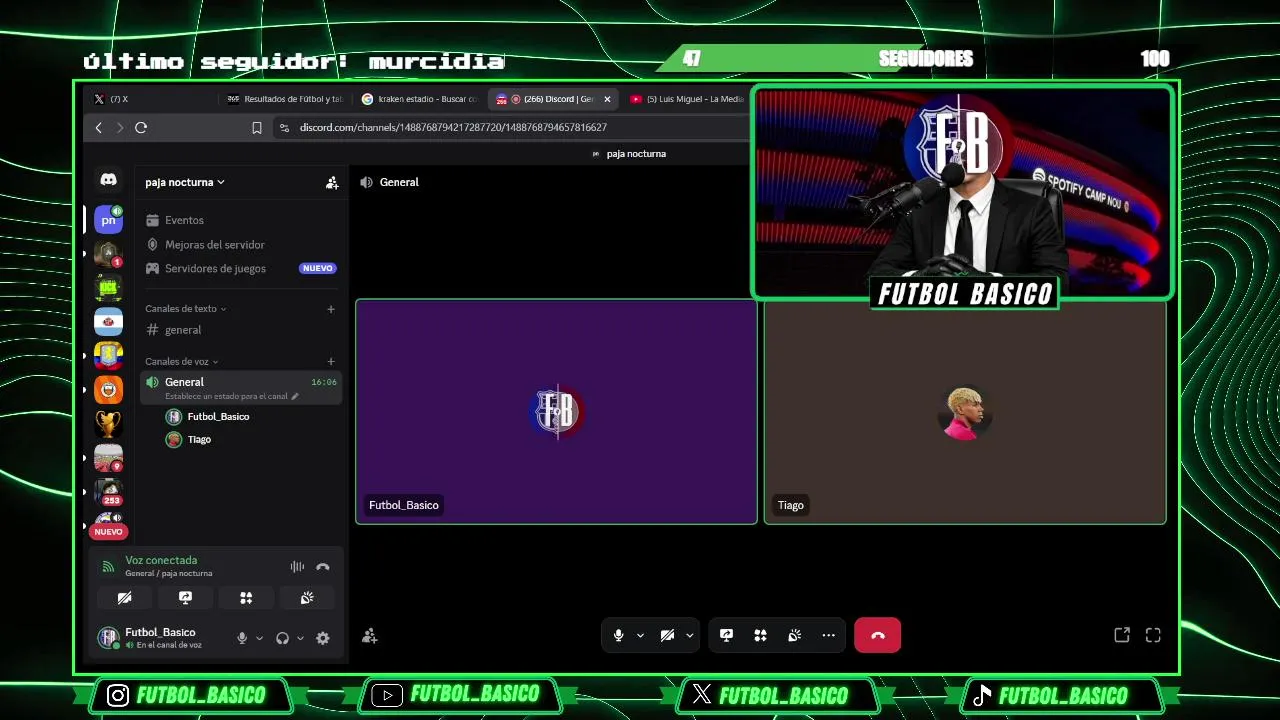Disconnect from voice in Voz conectada panel
The image size is (1280, 720).
coord(323,567)
